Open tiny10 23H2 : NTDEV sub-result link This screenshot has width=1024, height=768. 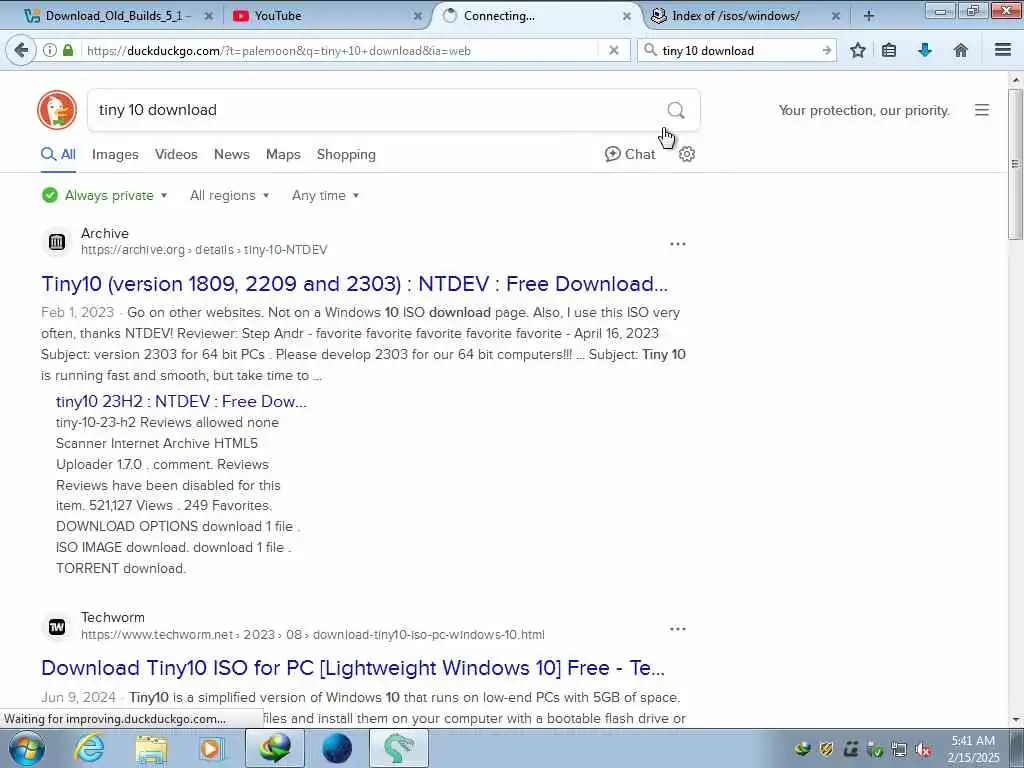tap(181, 401)
